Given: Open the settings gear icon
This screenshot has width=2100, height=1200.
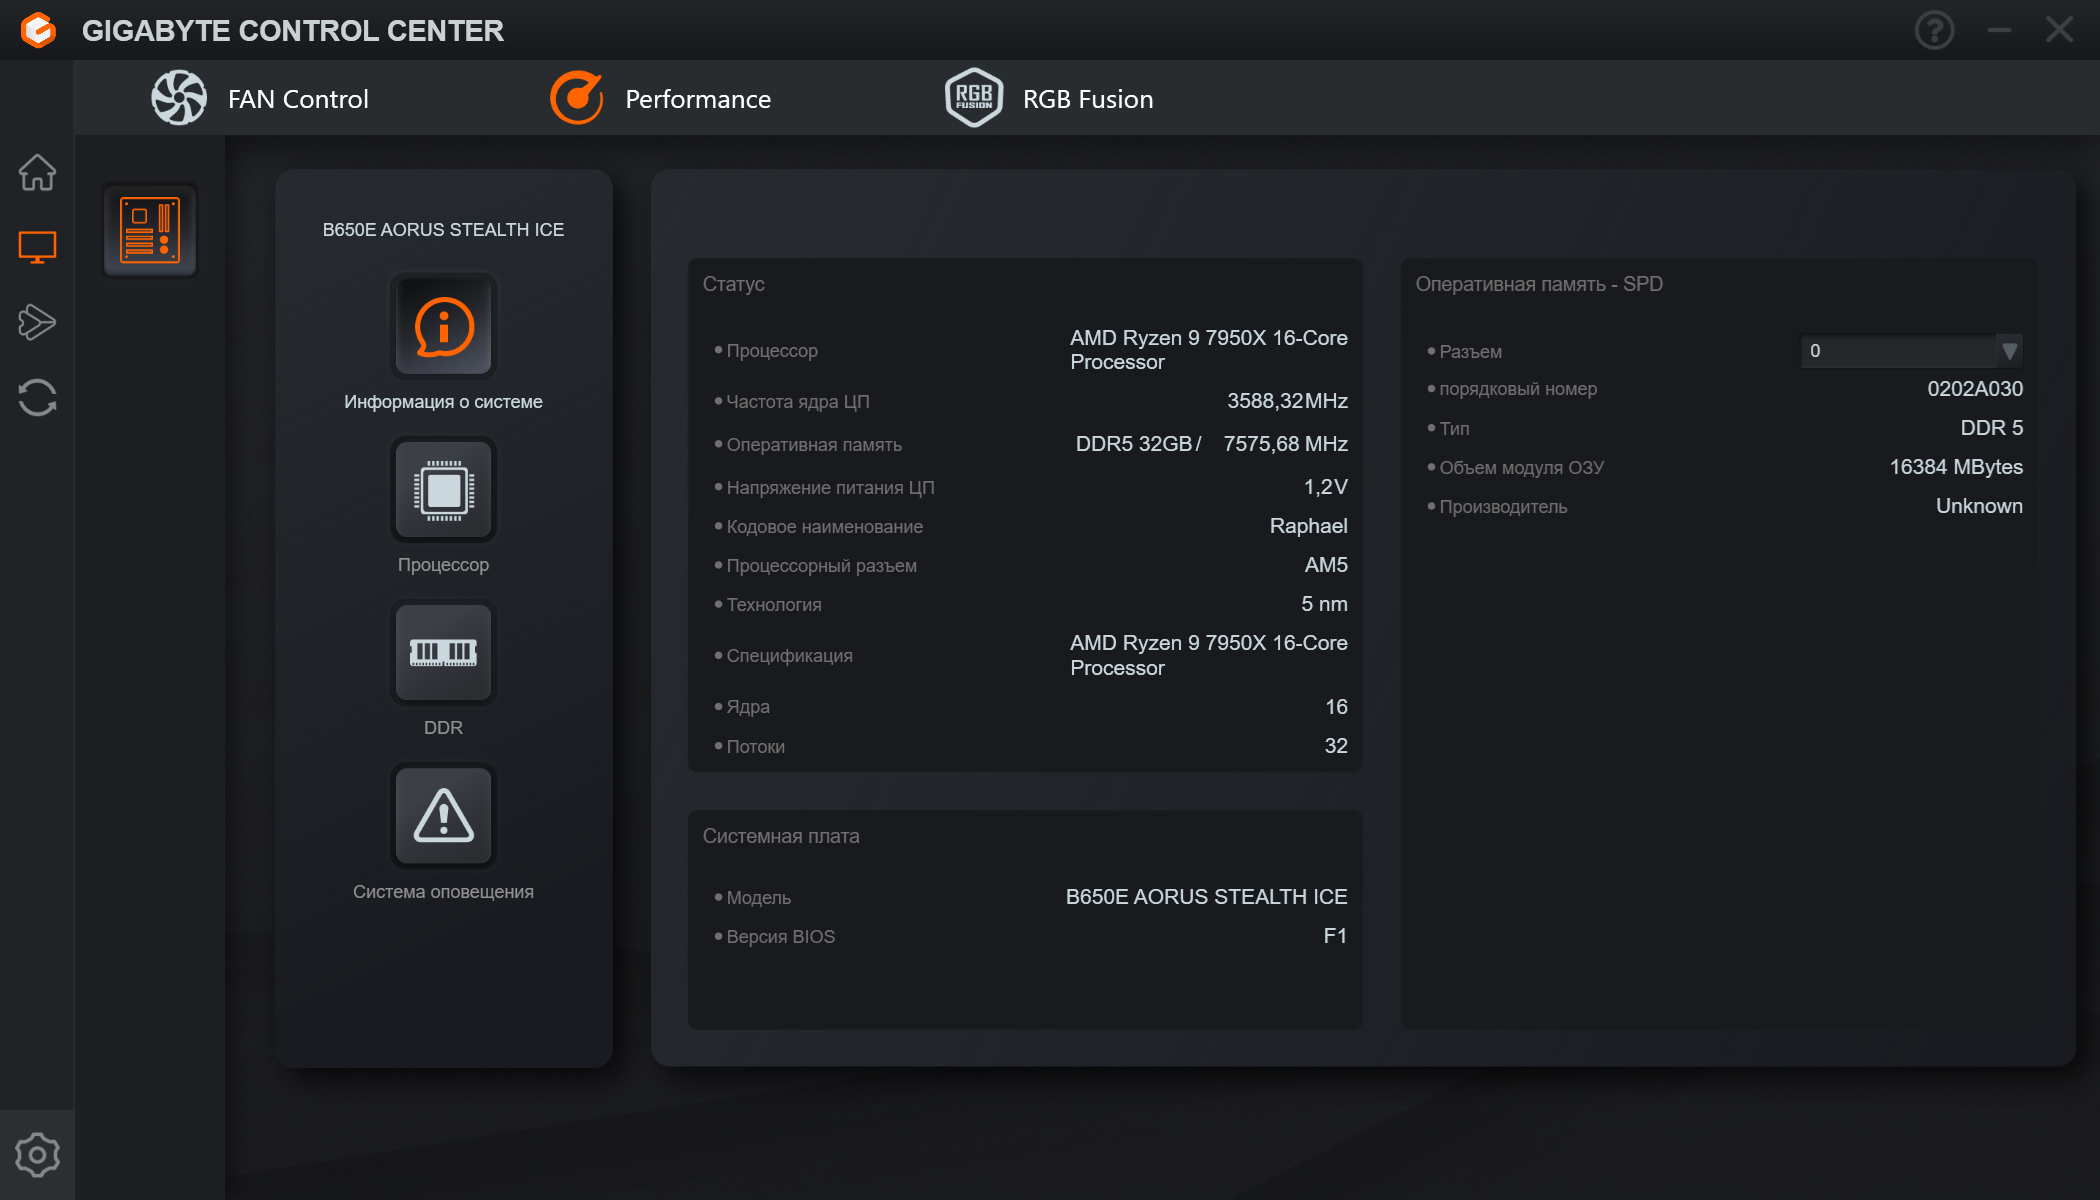Looking at the screenshot, I should [x=37, y=1155].
